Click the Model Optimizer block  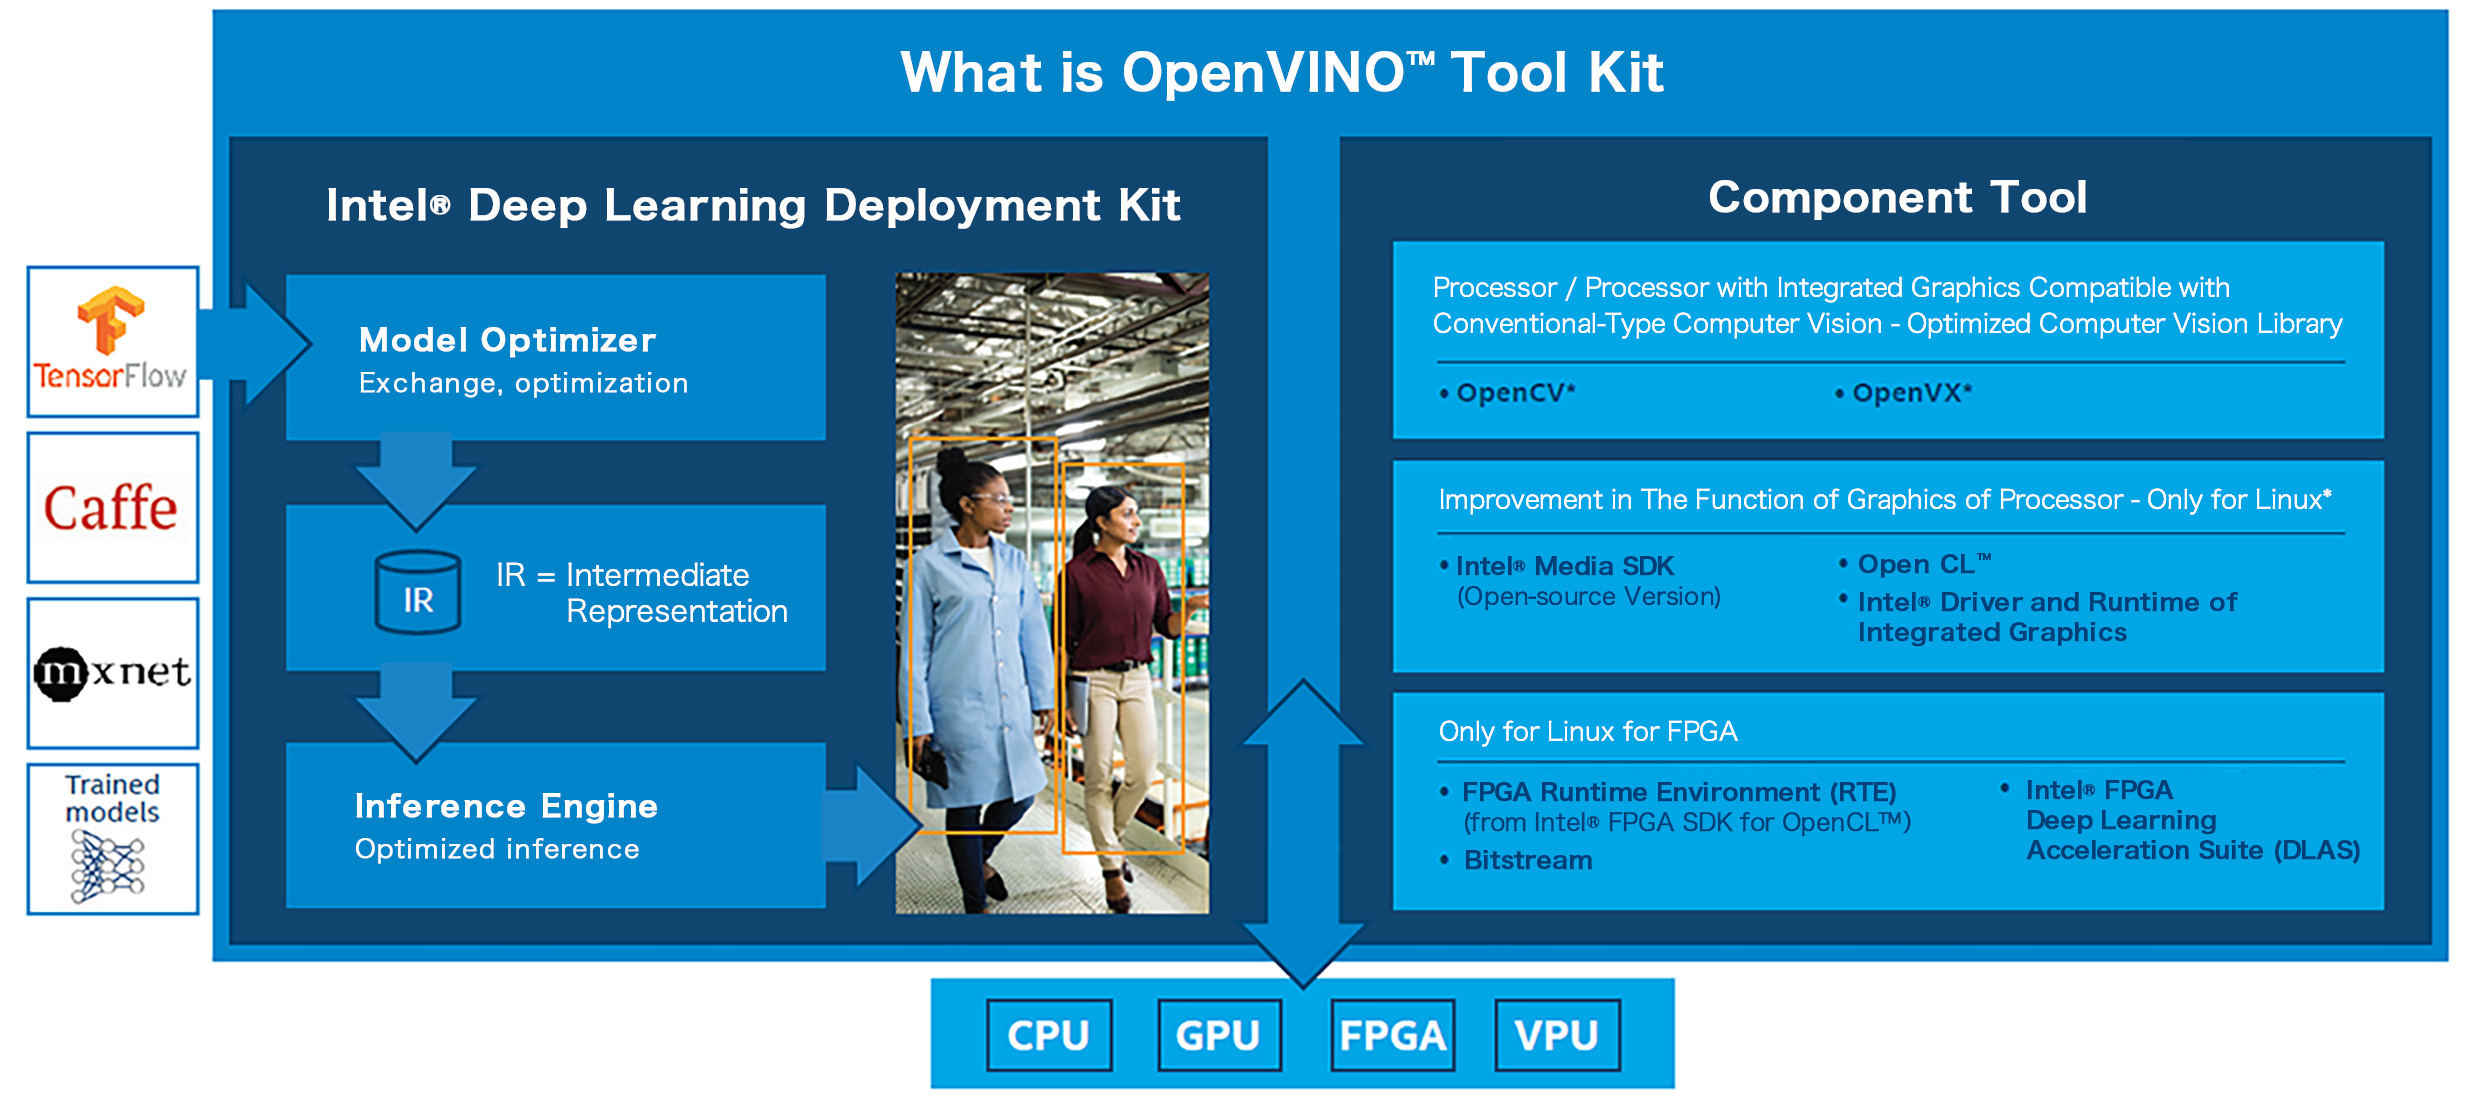tap(555, 358)
